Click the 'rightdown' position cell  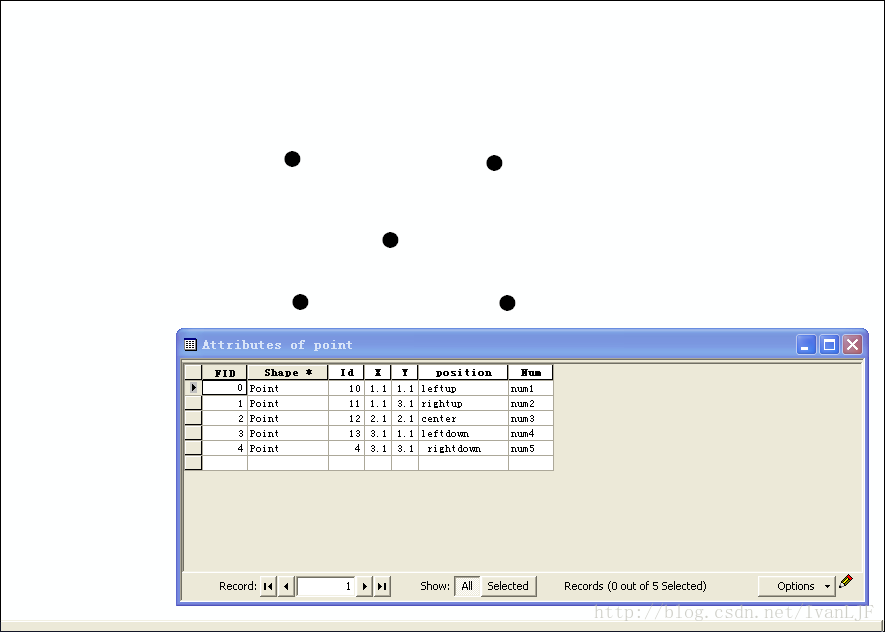[463, 448]
